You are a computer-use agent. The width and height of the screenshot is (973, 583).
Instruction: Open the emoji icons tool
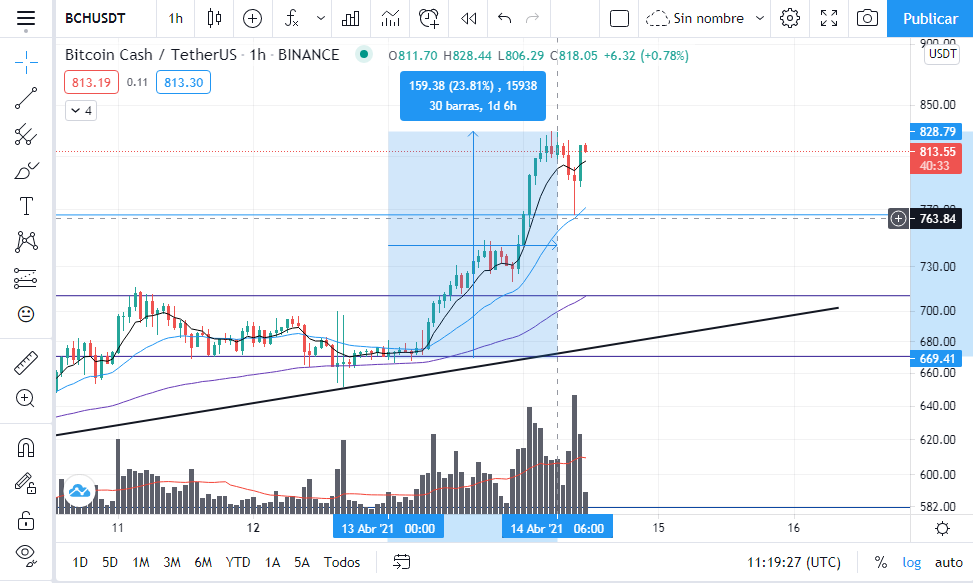click(x=26, y=314)
